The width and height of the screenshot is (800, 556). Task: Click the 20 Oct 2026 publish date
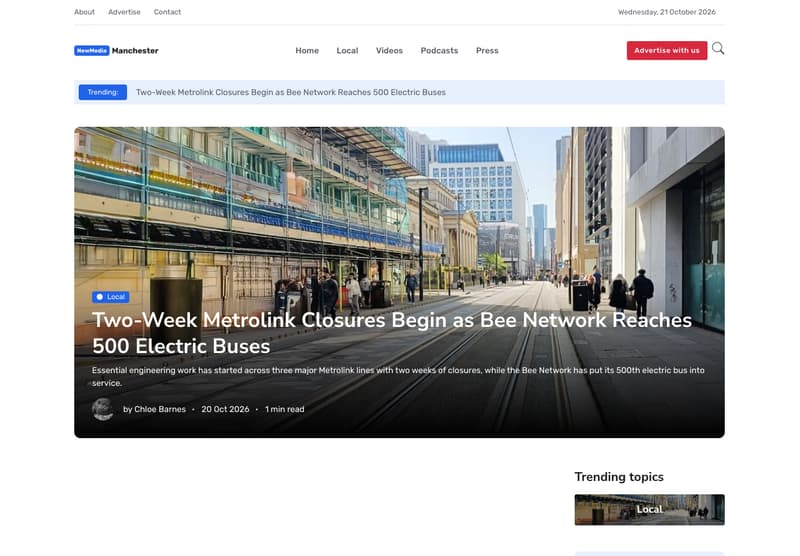pos(225,409)
